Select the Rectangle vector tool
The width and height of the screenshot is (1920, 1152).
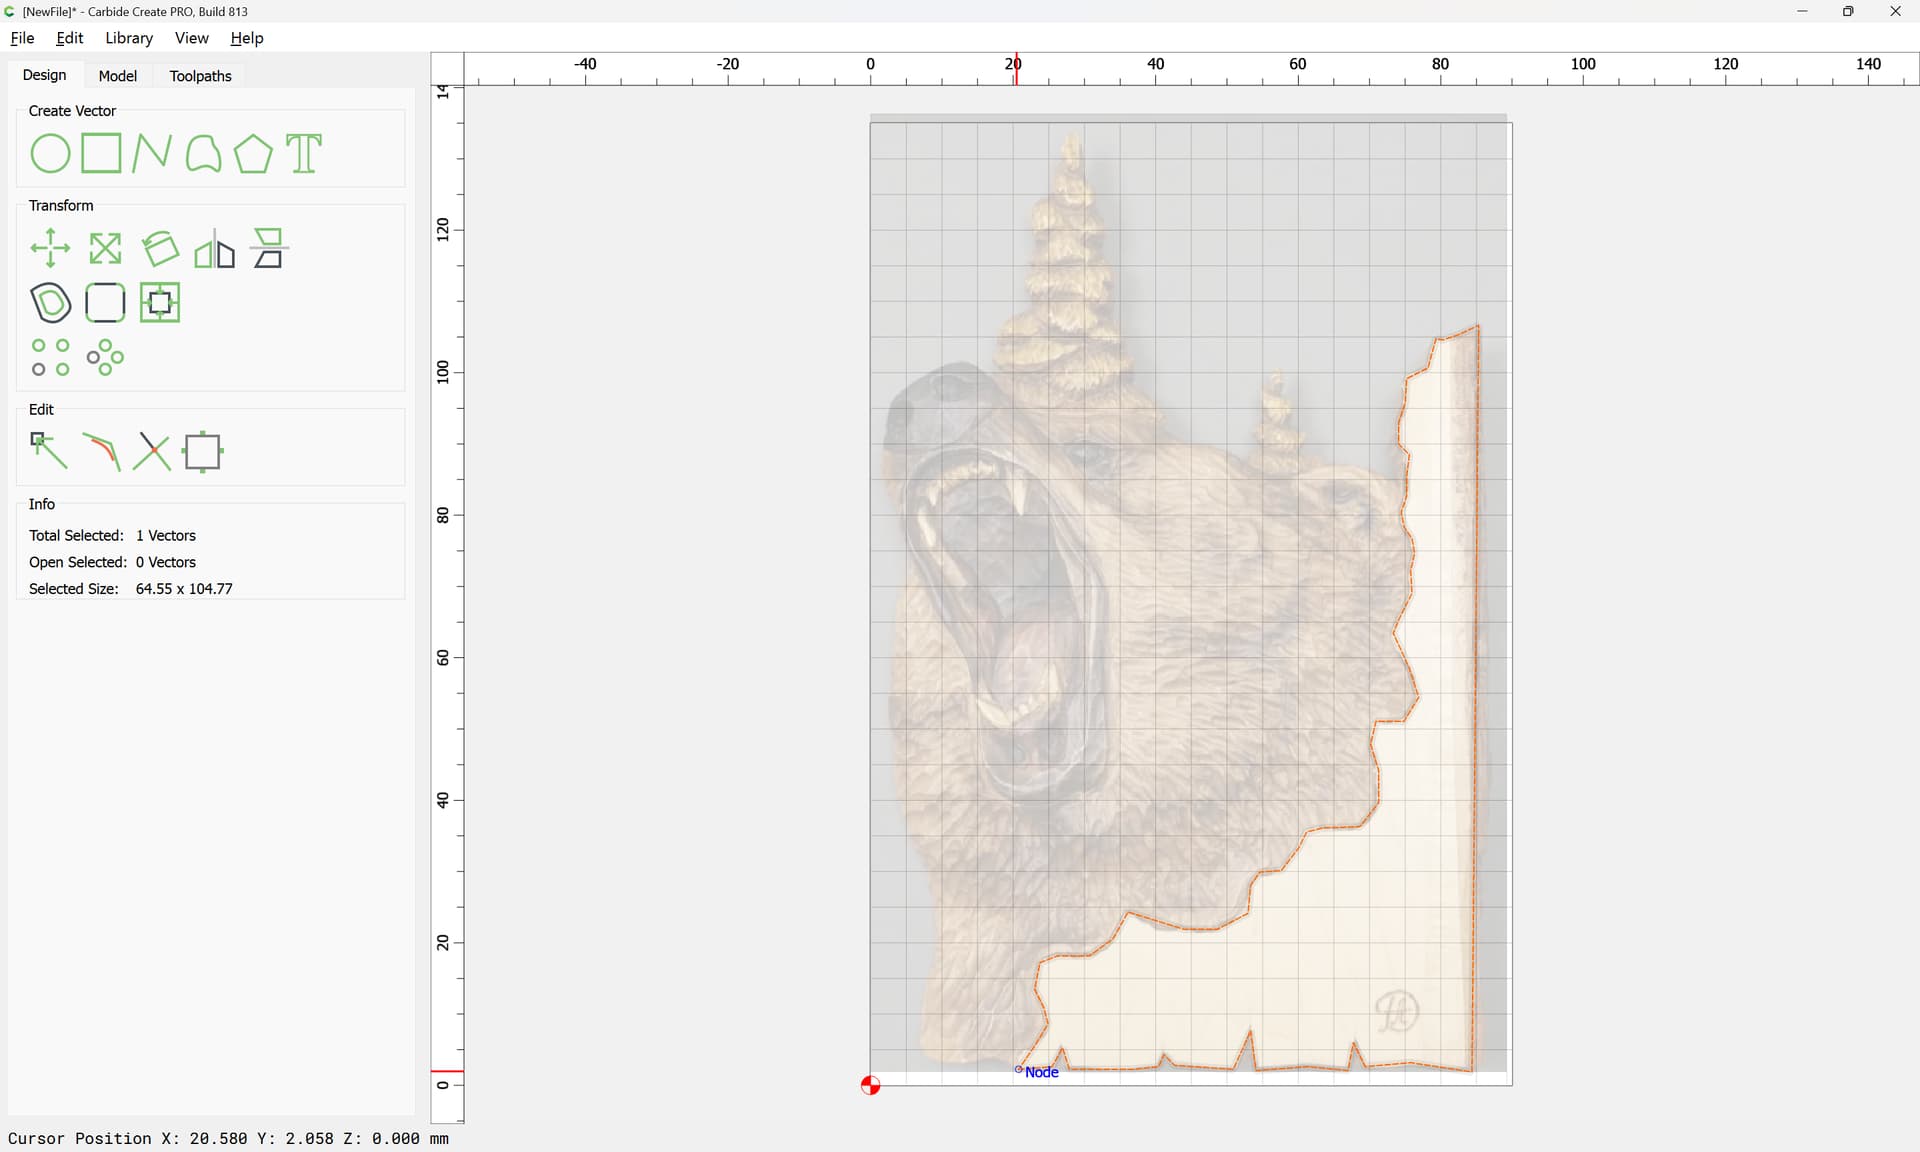coord(101,154)
